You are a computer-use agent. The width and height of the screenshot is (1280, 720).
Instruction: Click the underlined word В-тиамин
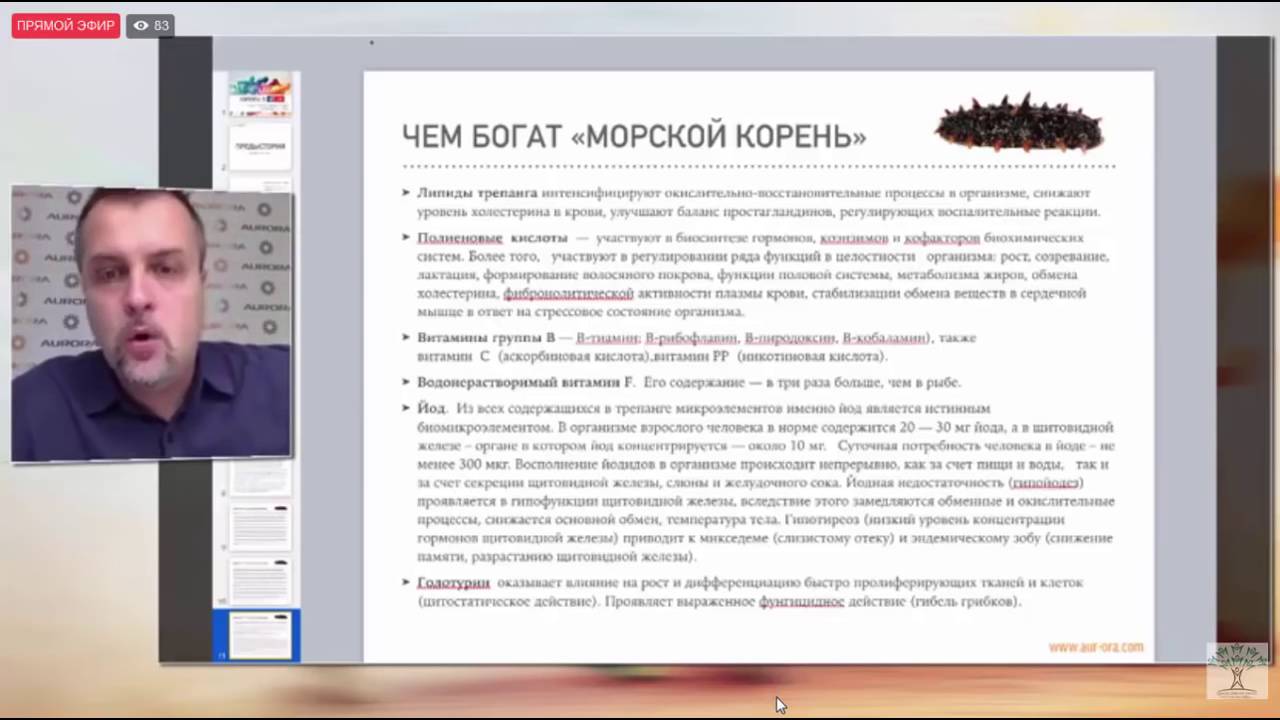(607, 338)
